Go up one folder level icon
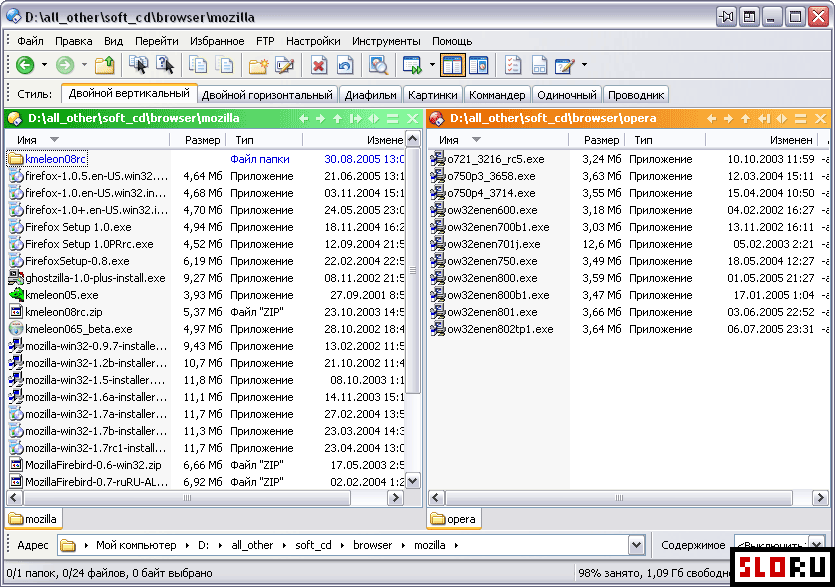Screen dimensions: 835x587 104,65
